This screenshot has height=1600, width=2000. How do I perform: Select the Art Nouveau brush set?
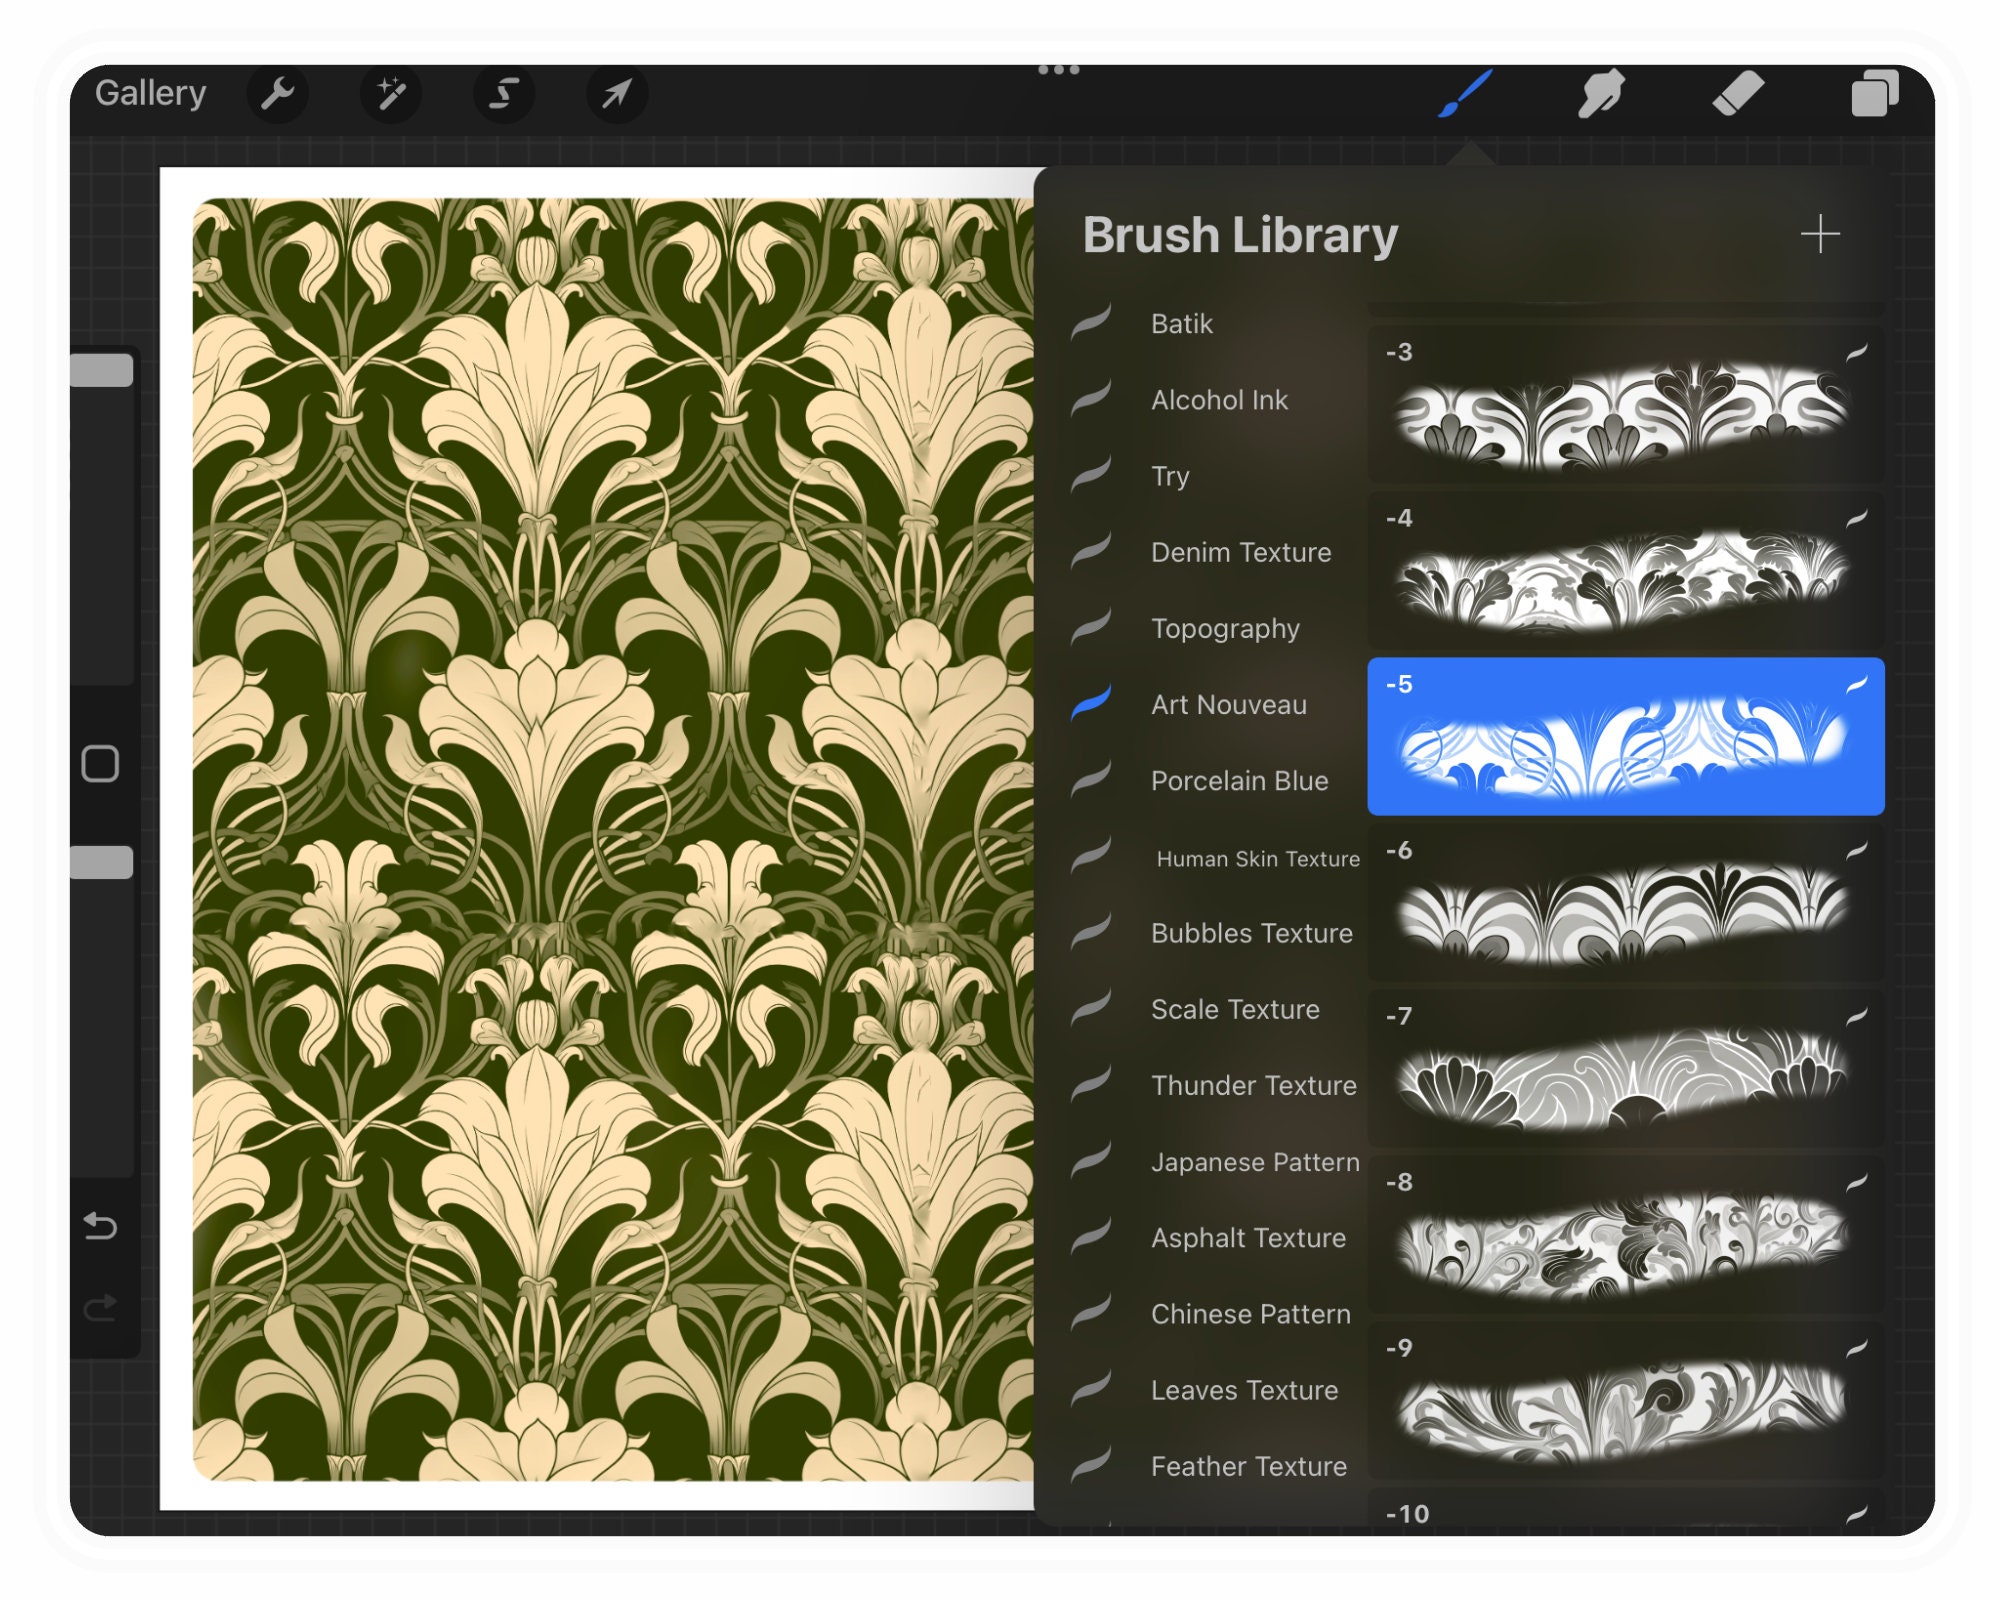1216,704
